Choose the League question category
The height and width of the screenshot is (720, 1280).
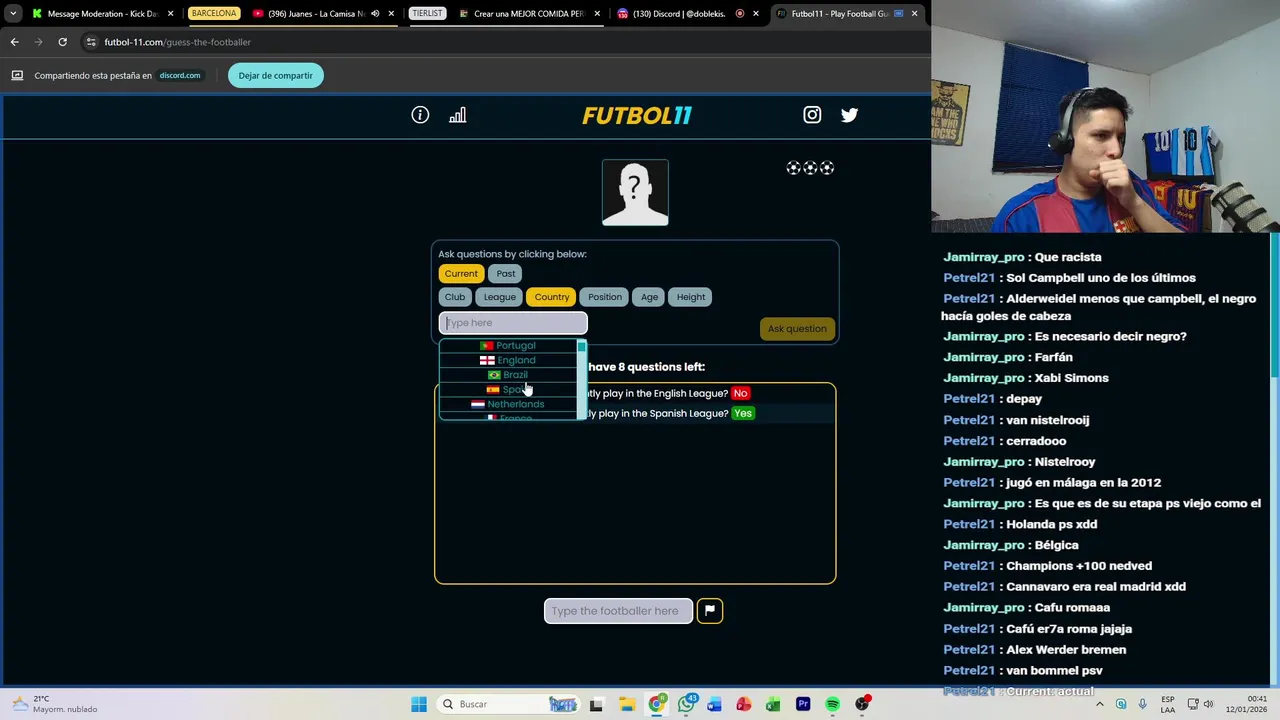click(x=500, y=297)
